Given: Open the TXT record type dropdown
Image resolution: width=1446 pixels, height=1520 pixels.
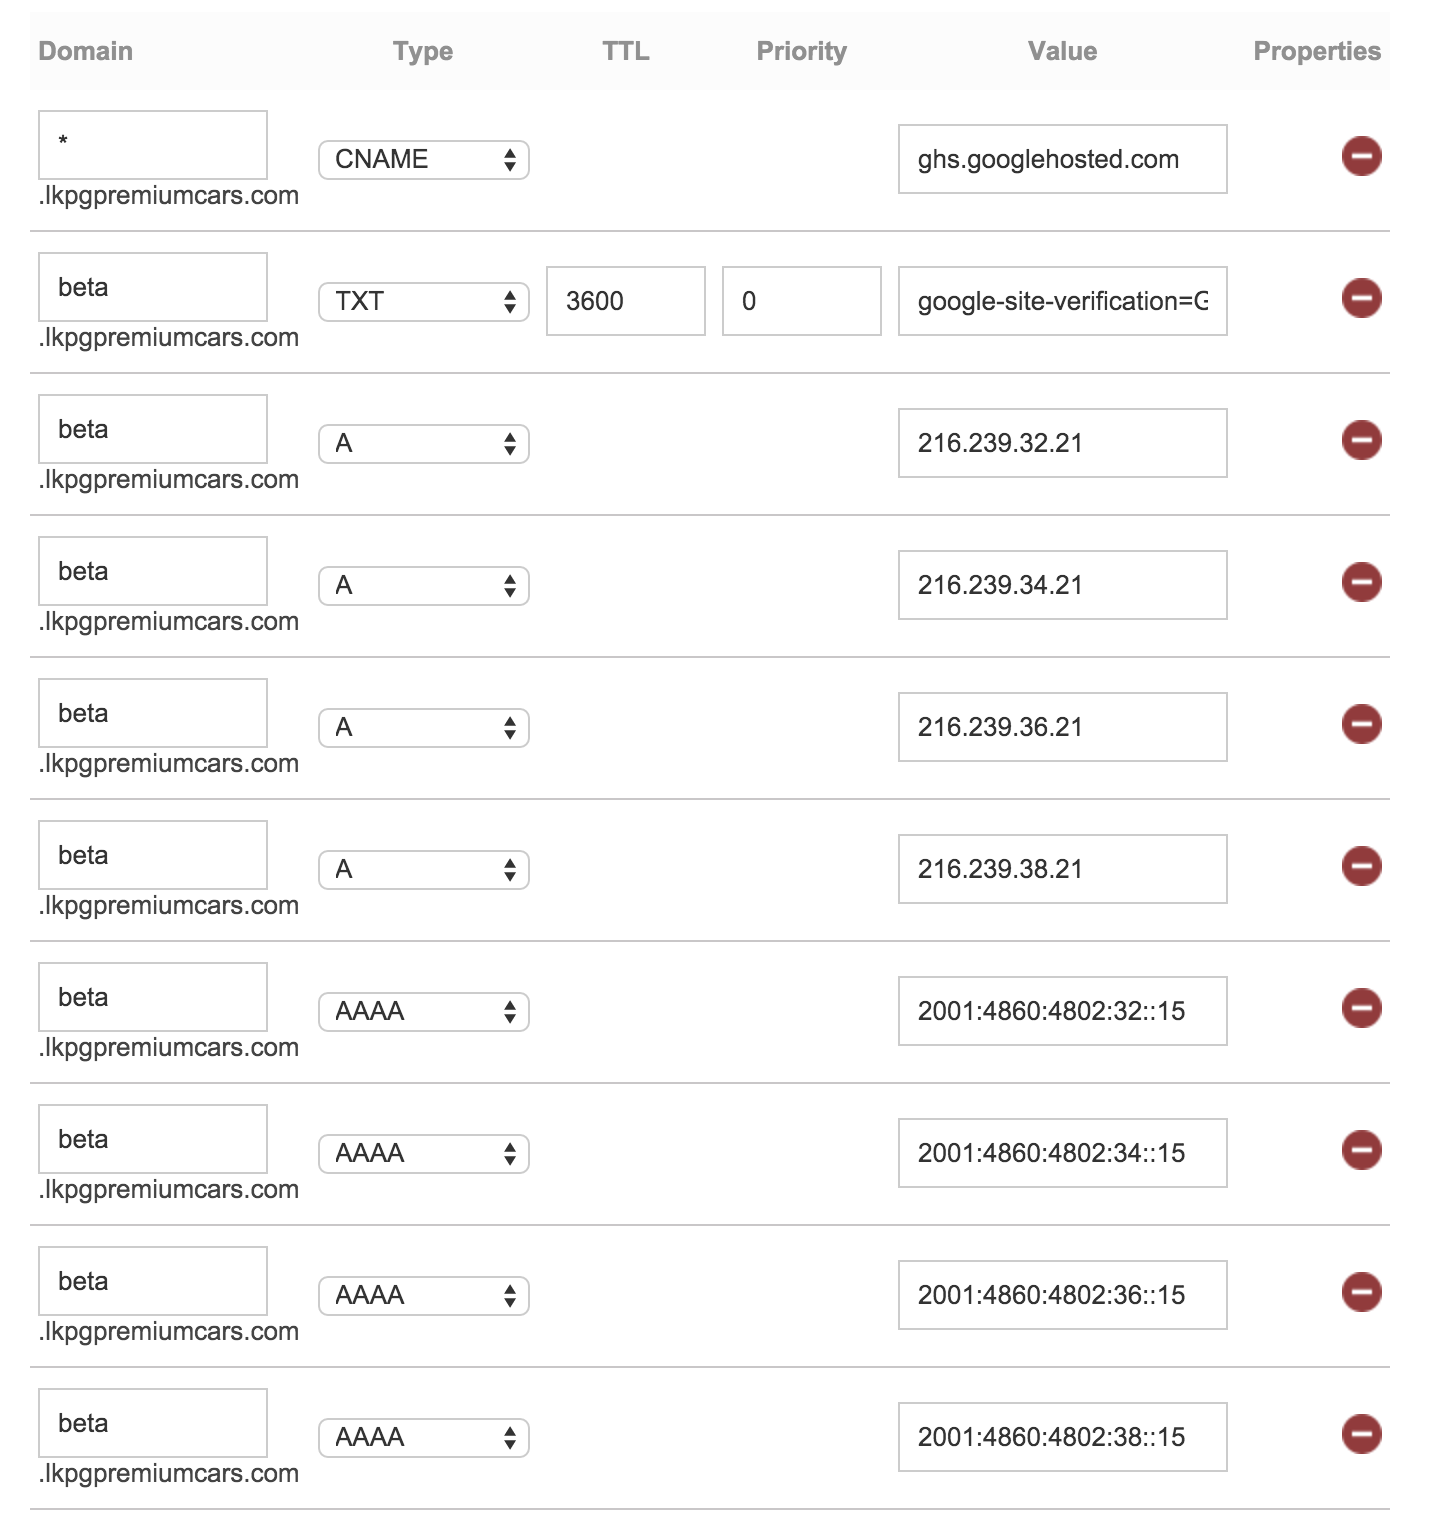Looking at the screenshot, I should 424,302.
